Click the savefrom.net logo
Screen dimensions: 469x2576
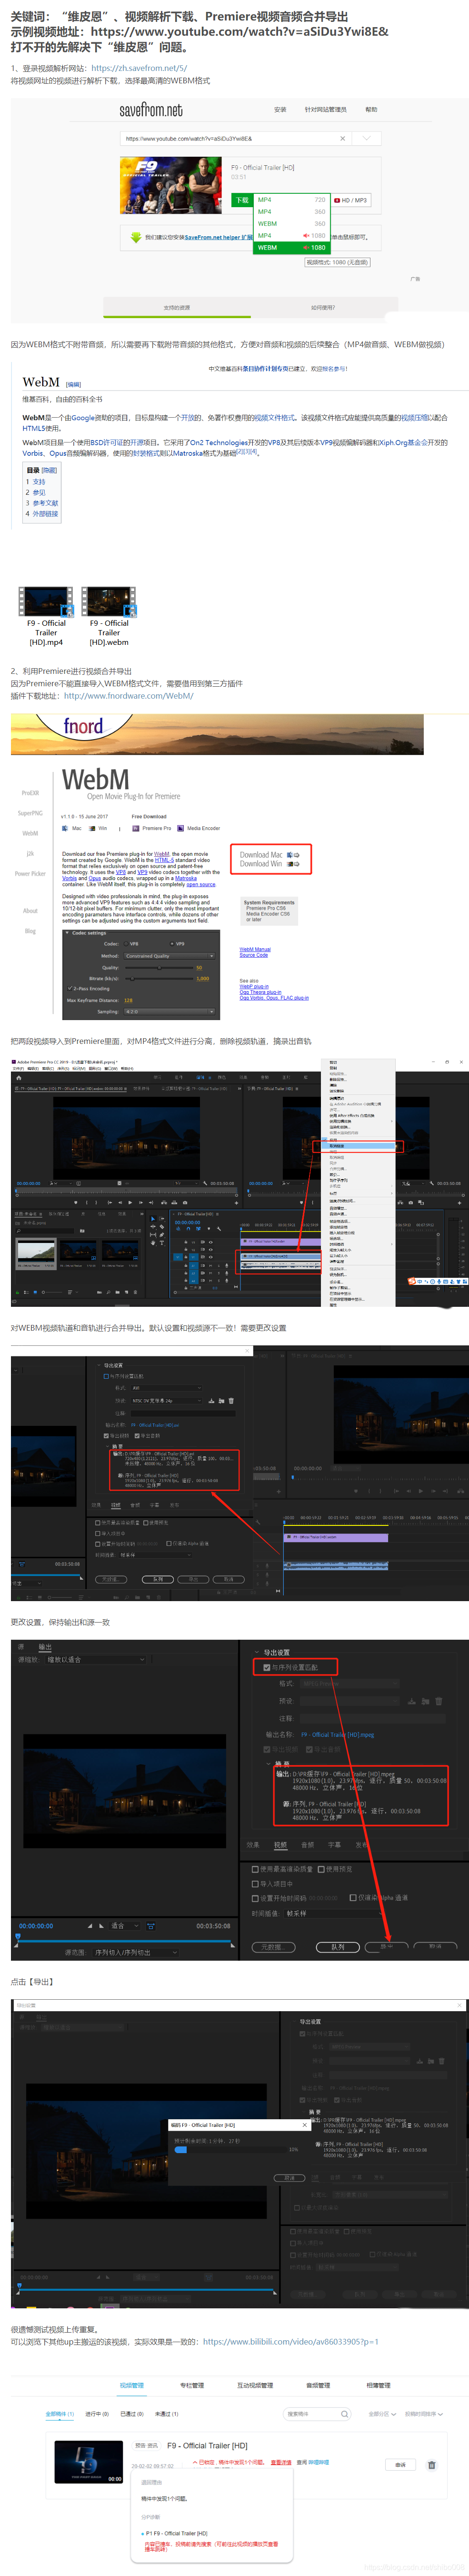point(151,110)
